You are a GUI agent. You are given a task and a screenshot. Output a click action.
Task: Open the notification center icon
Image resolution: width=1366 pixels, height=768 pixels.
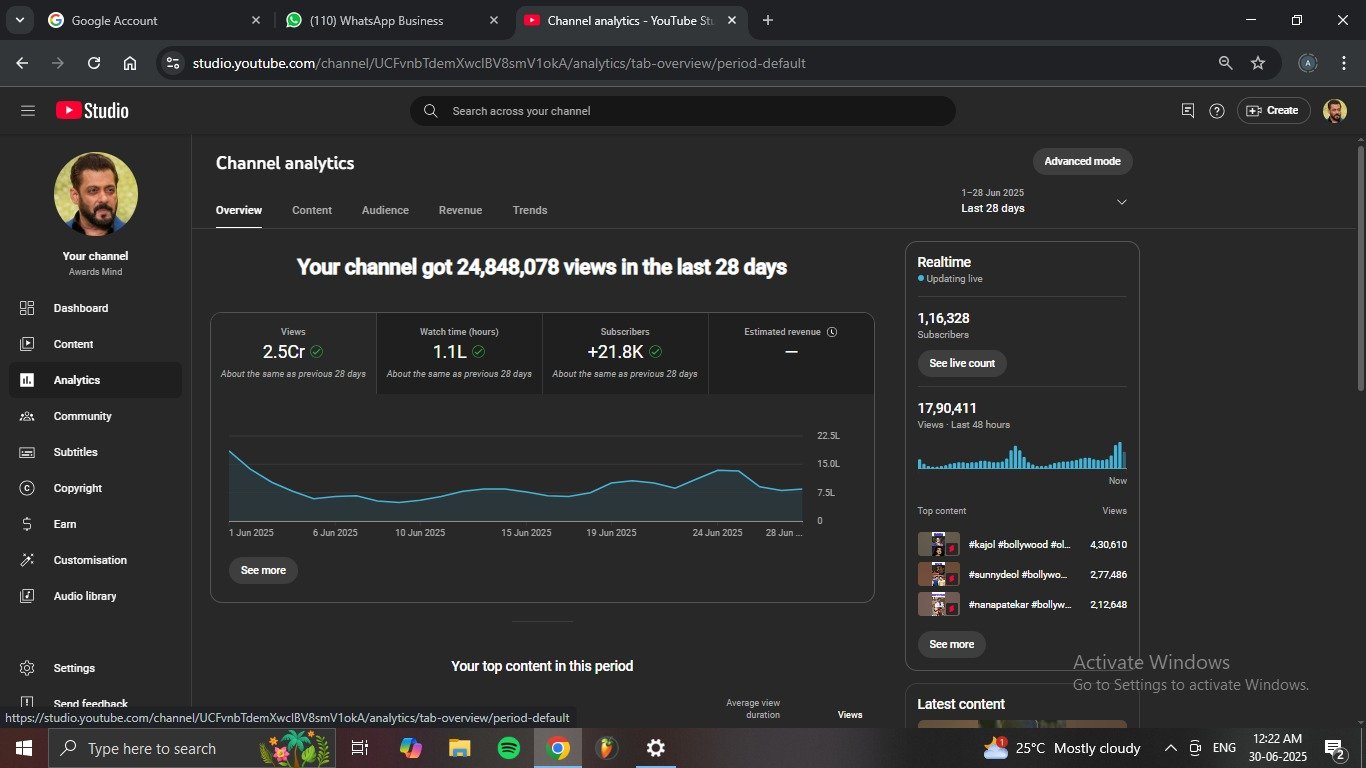pyautogui.click(x=1334, y=748)
